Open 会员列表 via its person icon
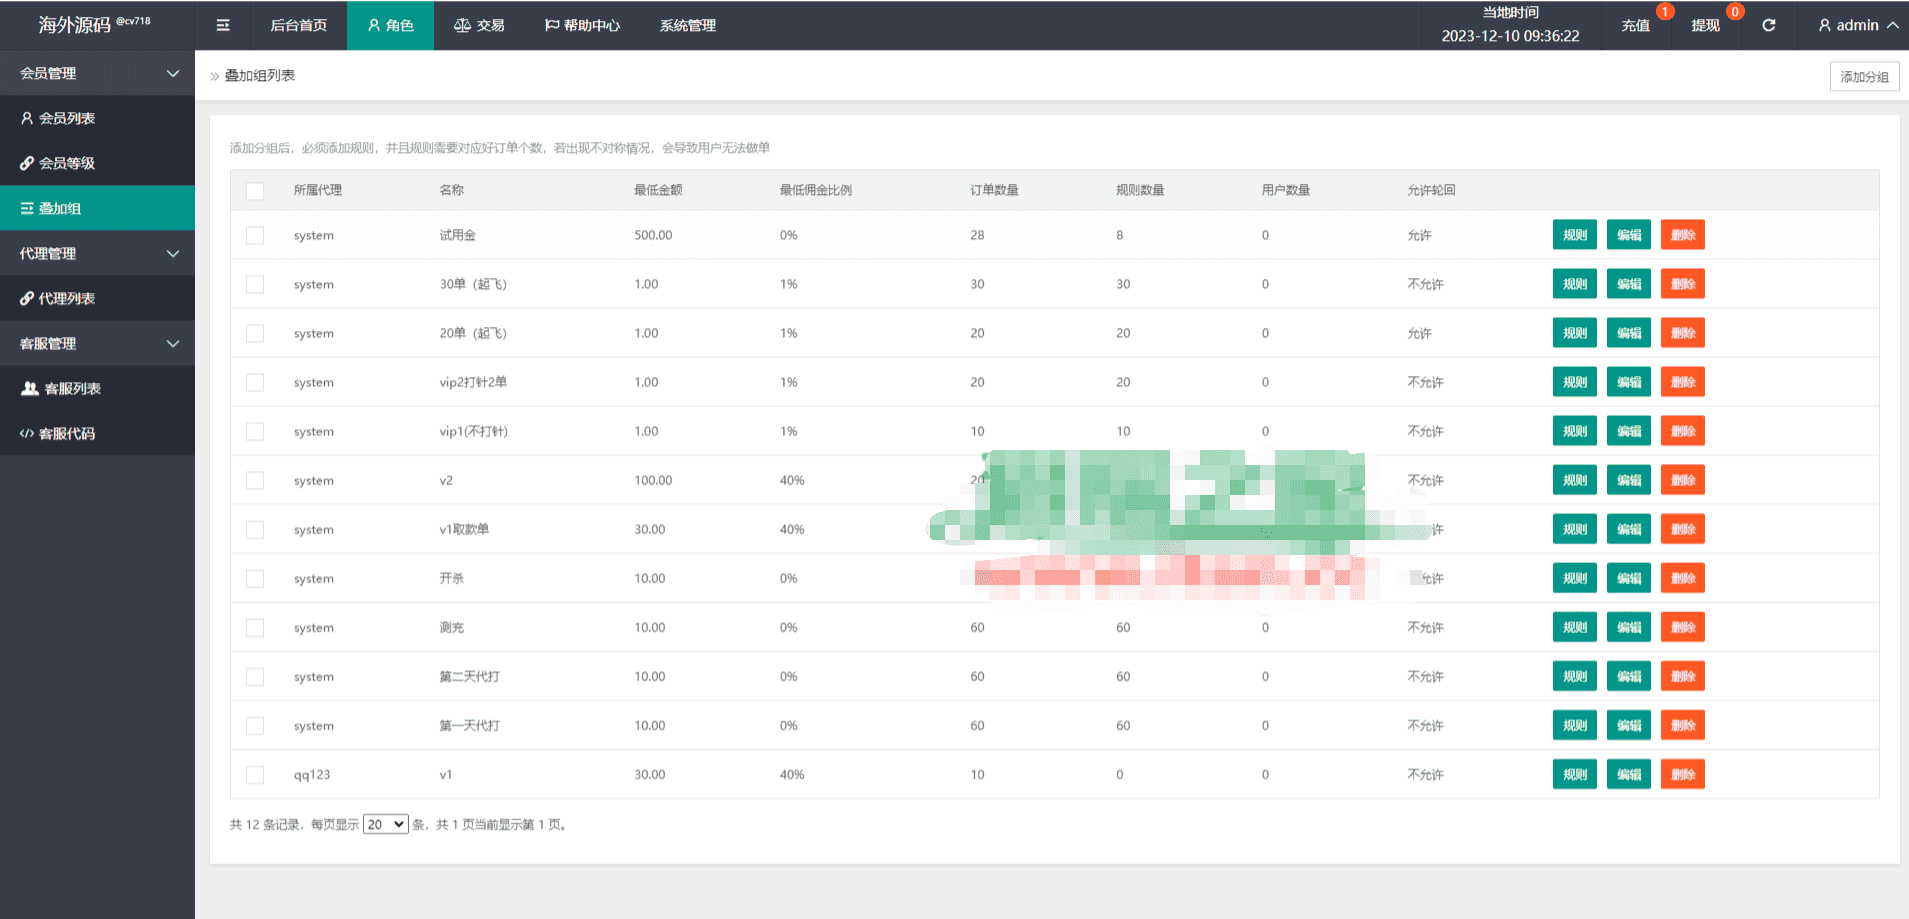Viewport: 1909px width, 919px height. [27, 118]
